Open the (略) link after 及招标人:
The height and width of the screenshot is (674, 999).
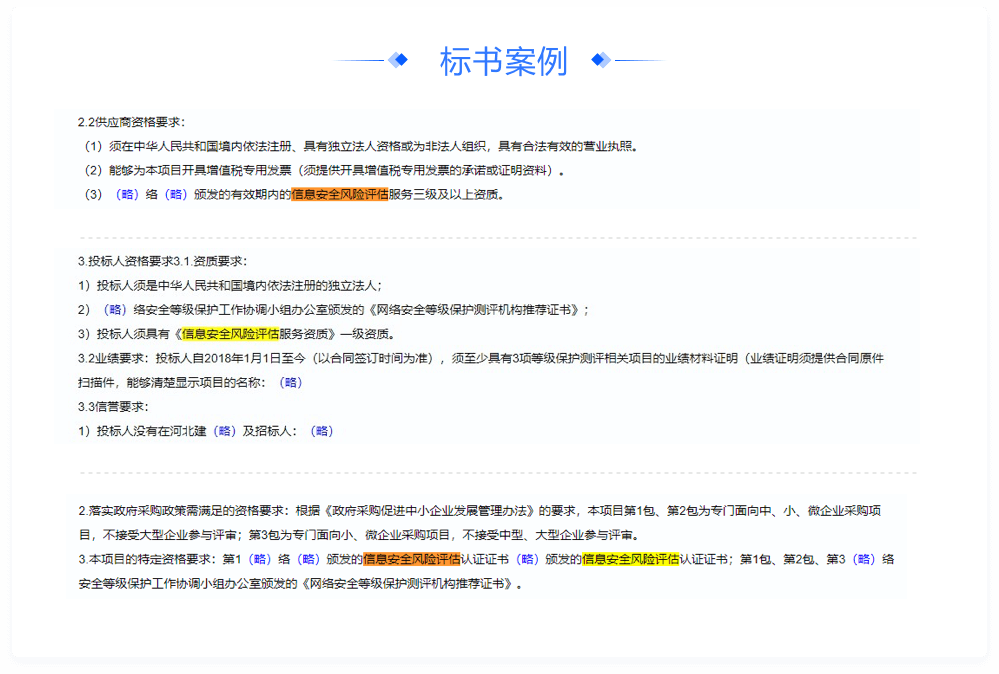coord(322,431)
